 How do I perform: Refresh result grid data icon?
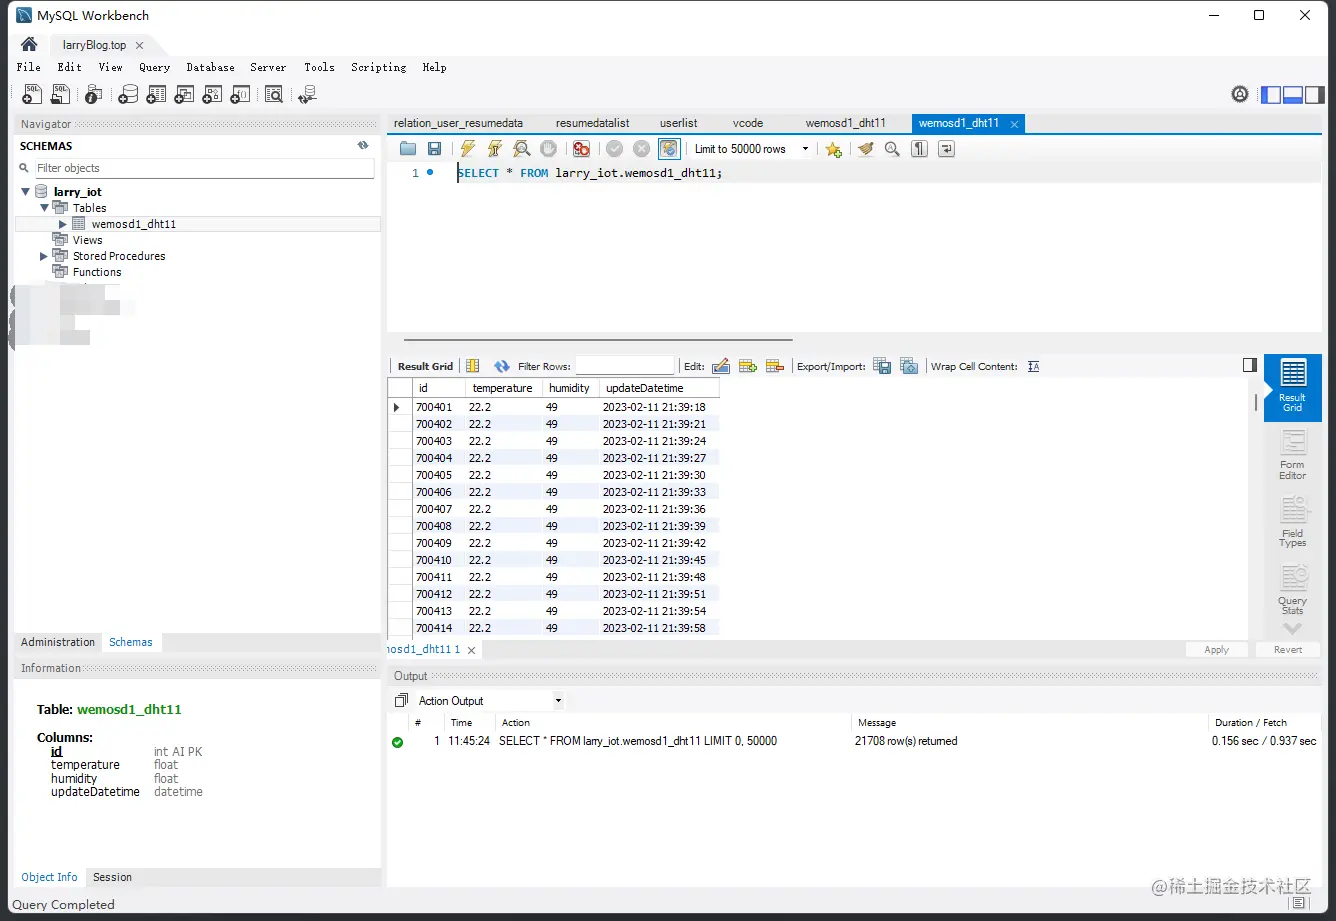(502, 366)
